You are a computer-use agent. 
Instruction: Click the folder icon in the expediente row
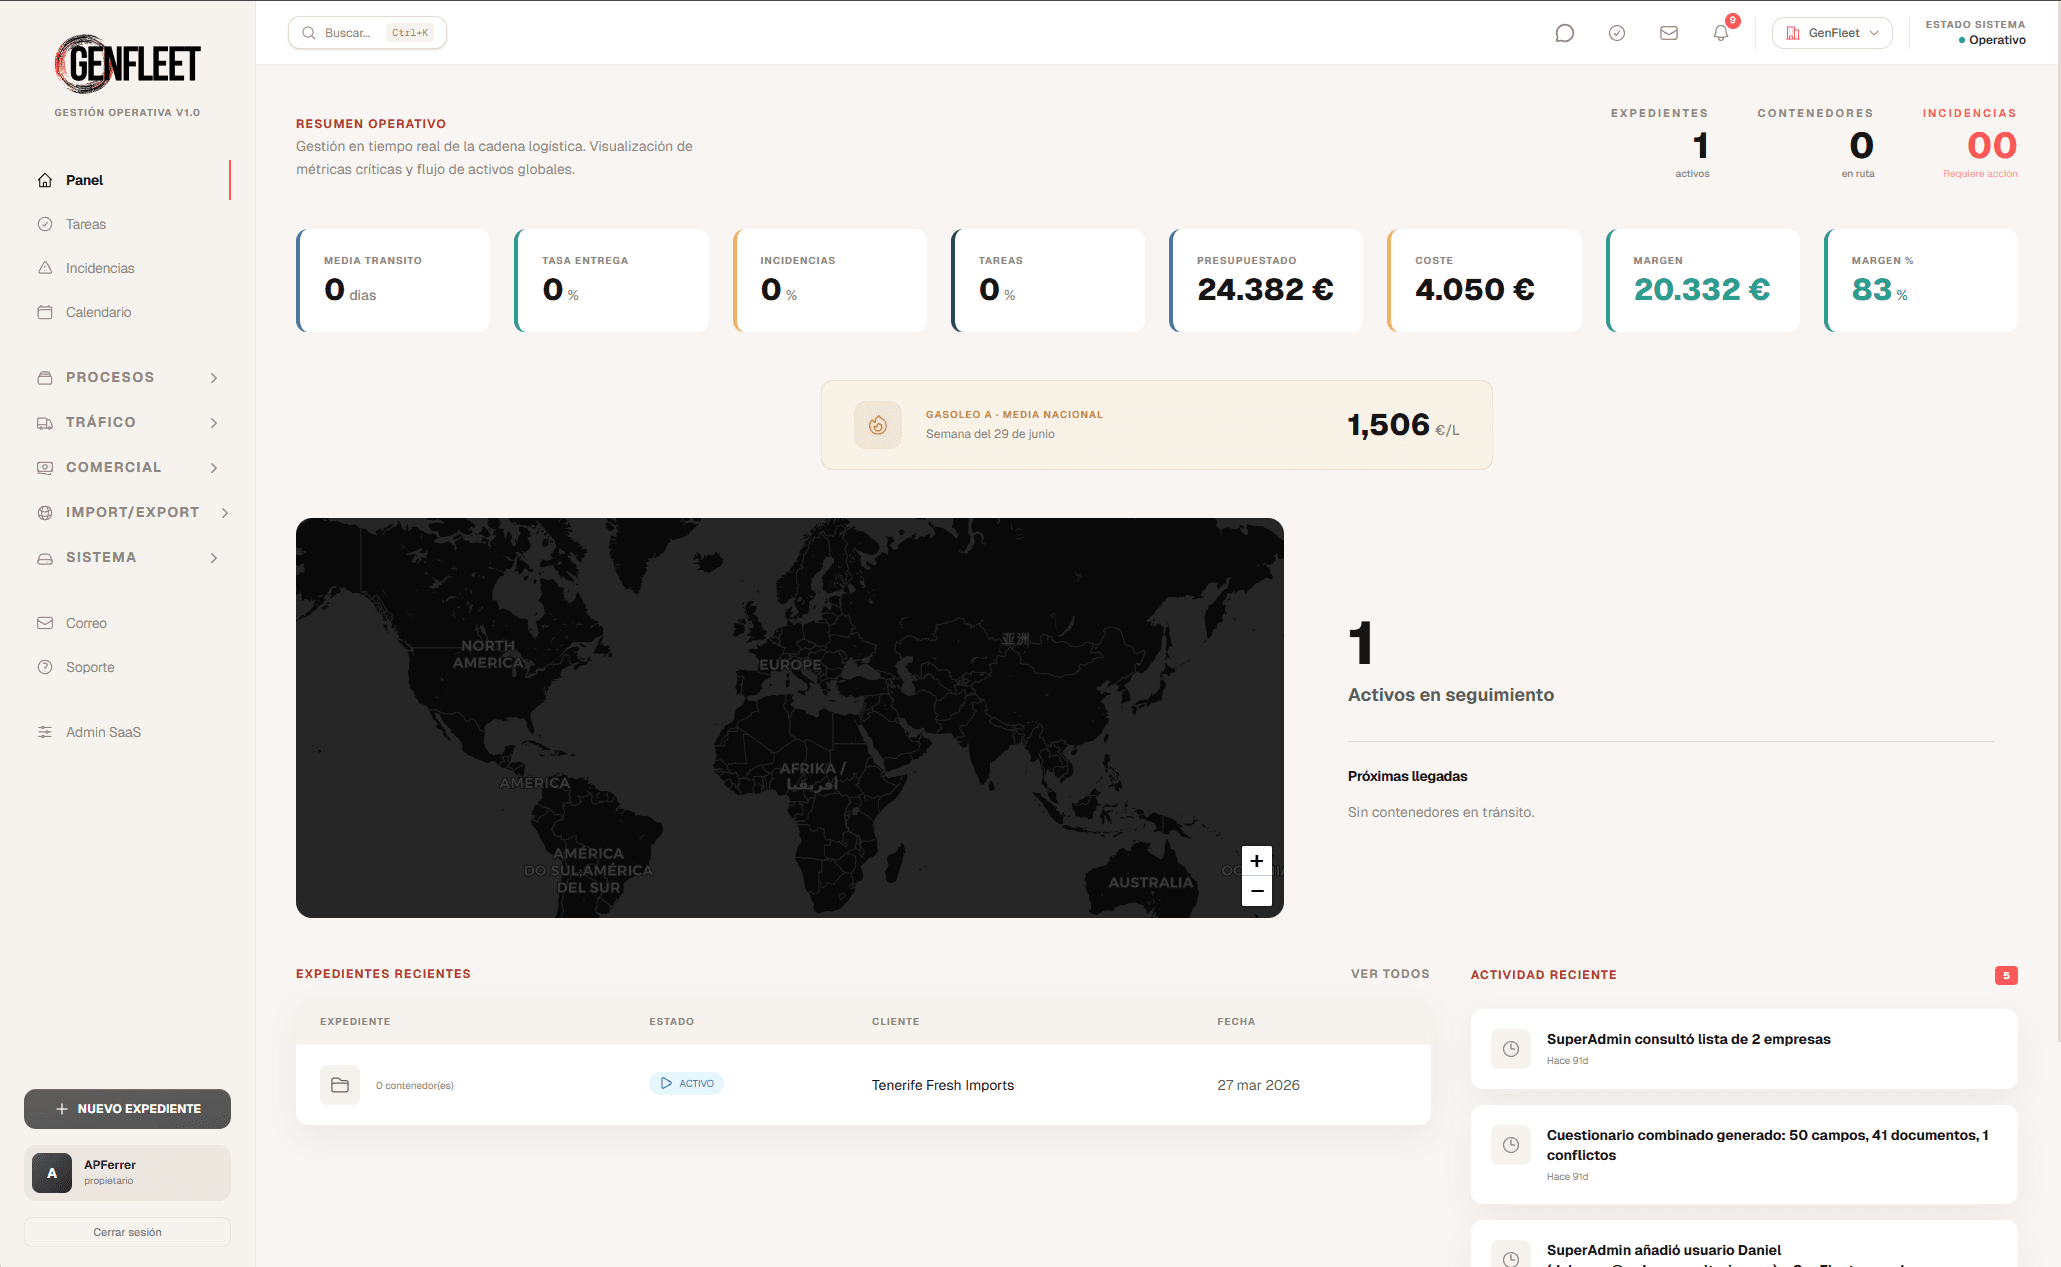tap(340, 1085)
